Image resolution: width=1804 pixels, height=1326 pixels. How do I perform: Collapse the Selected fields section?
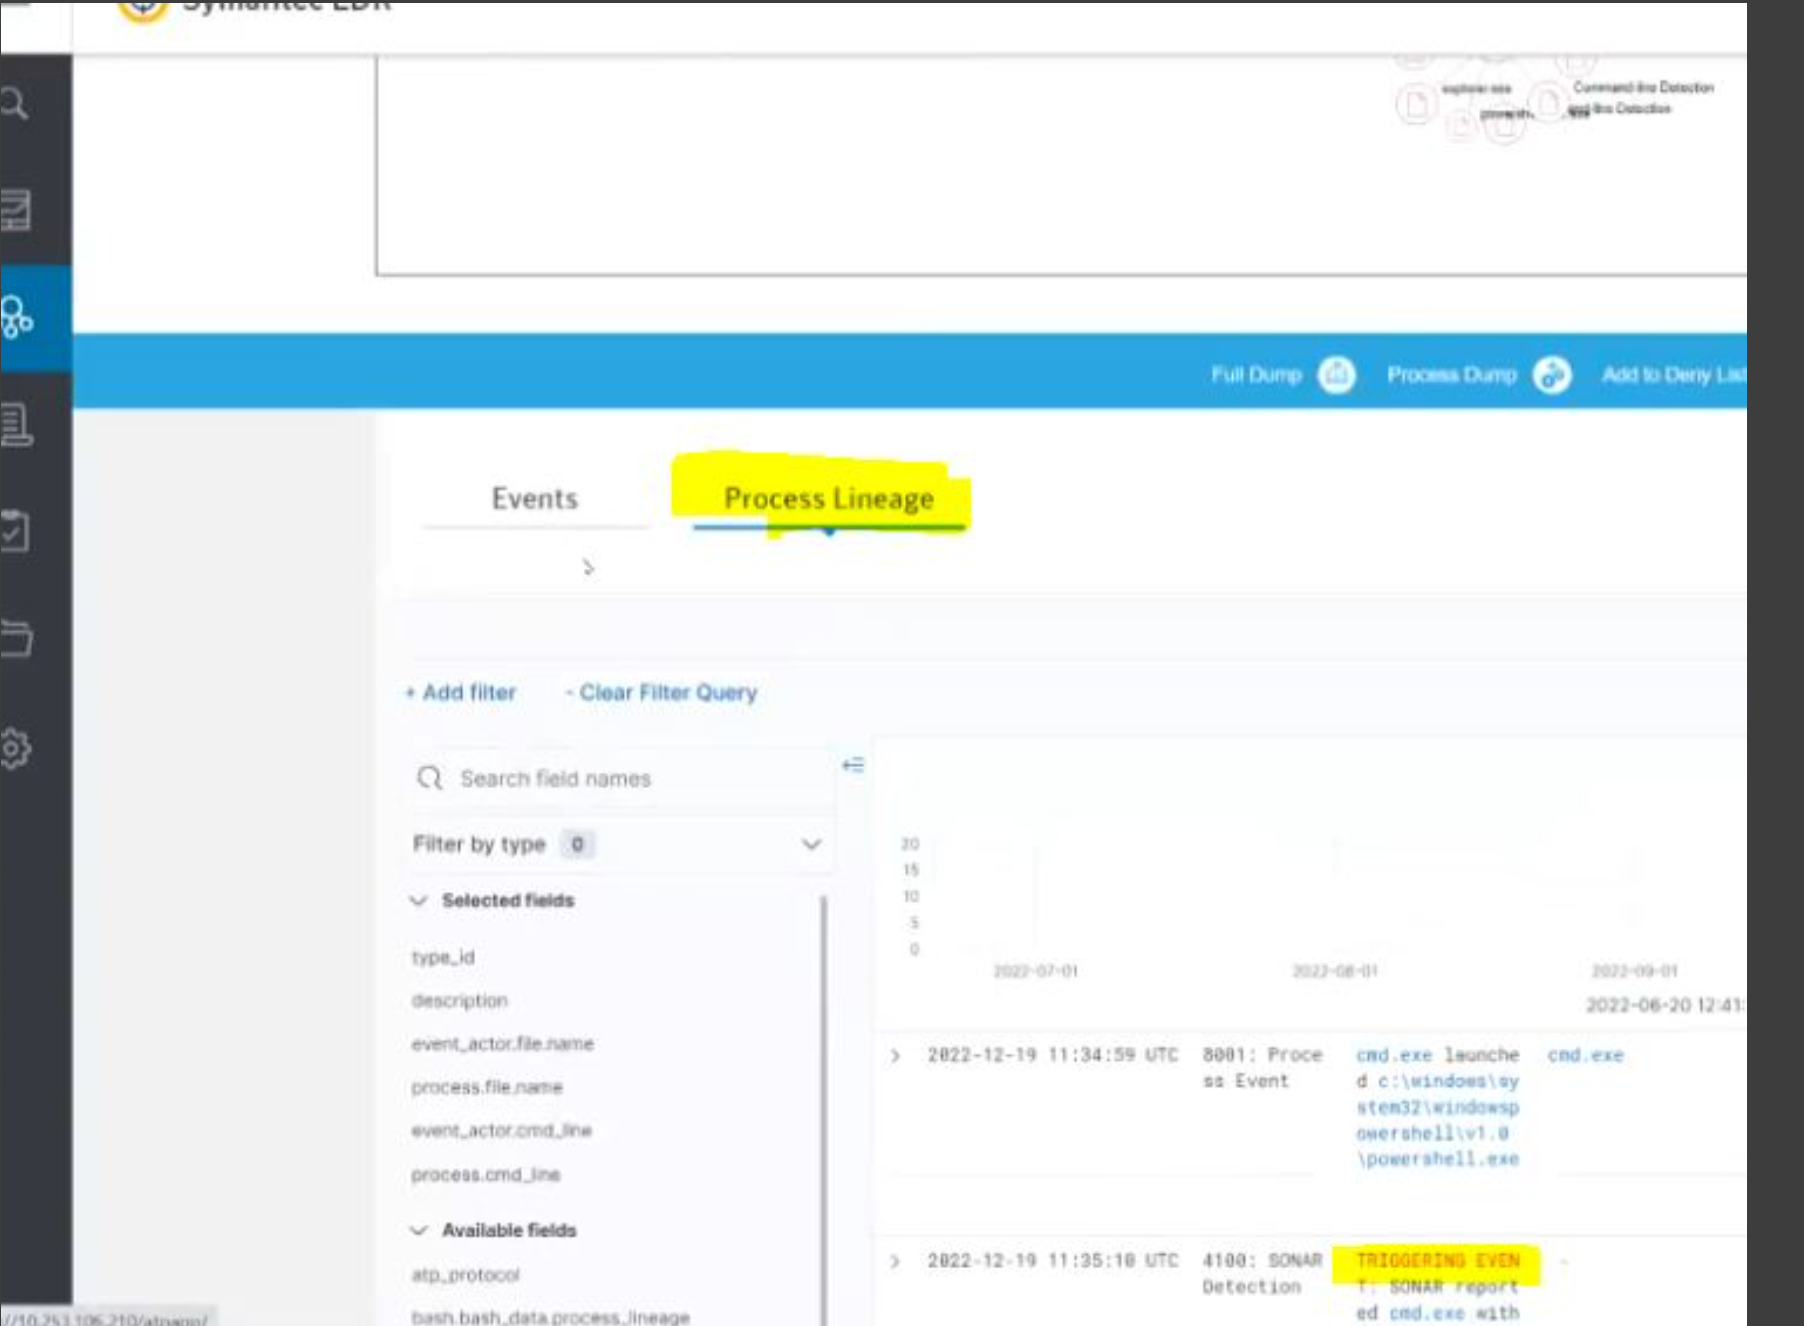tap(419, 901)
